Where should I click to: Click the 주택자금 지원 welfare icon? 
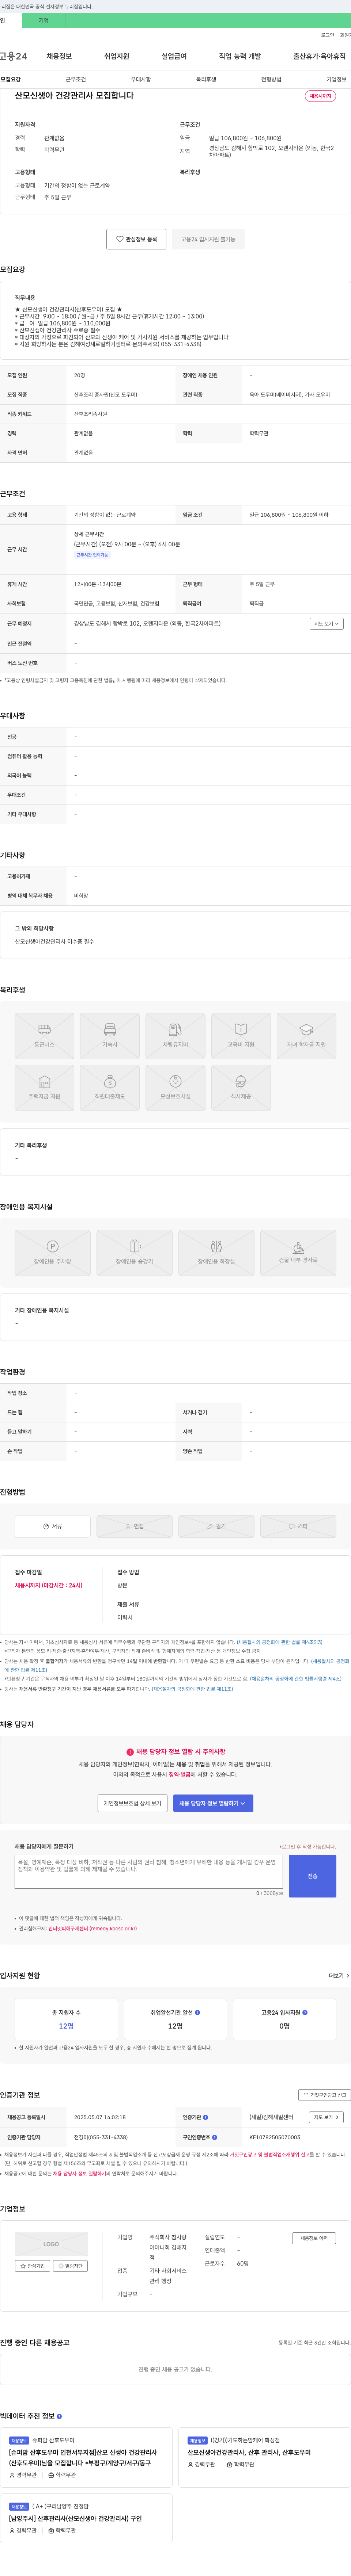[44, 1088]
